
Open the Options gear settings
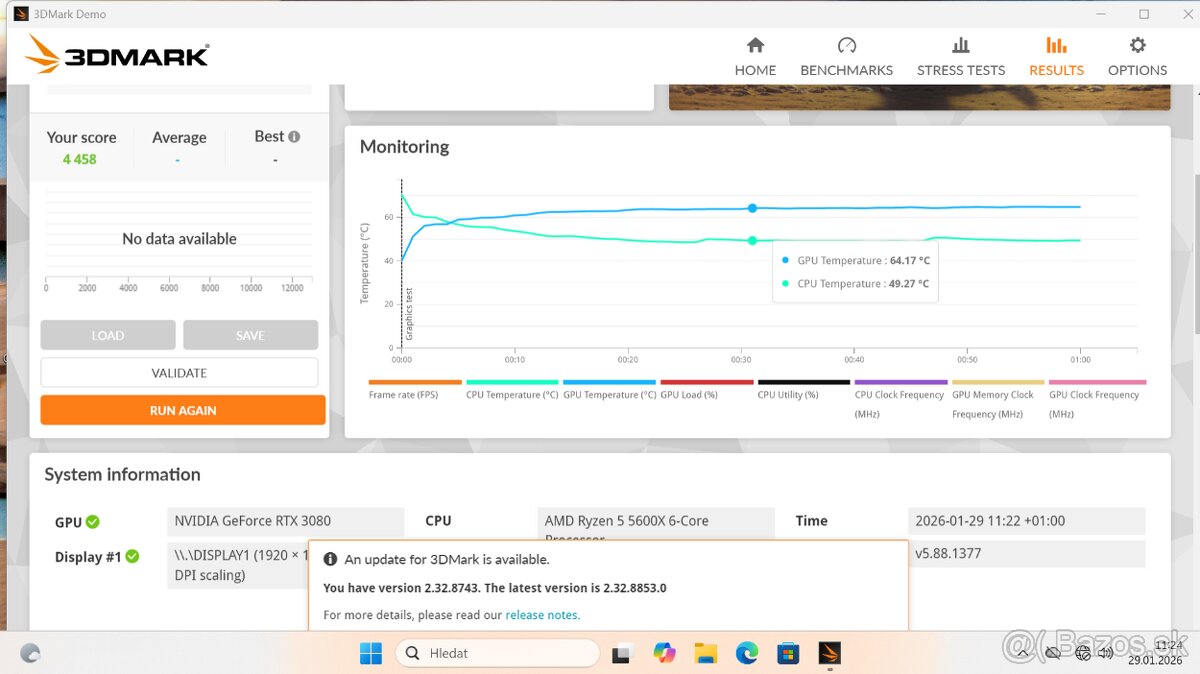click(x=1137, y=57)
